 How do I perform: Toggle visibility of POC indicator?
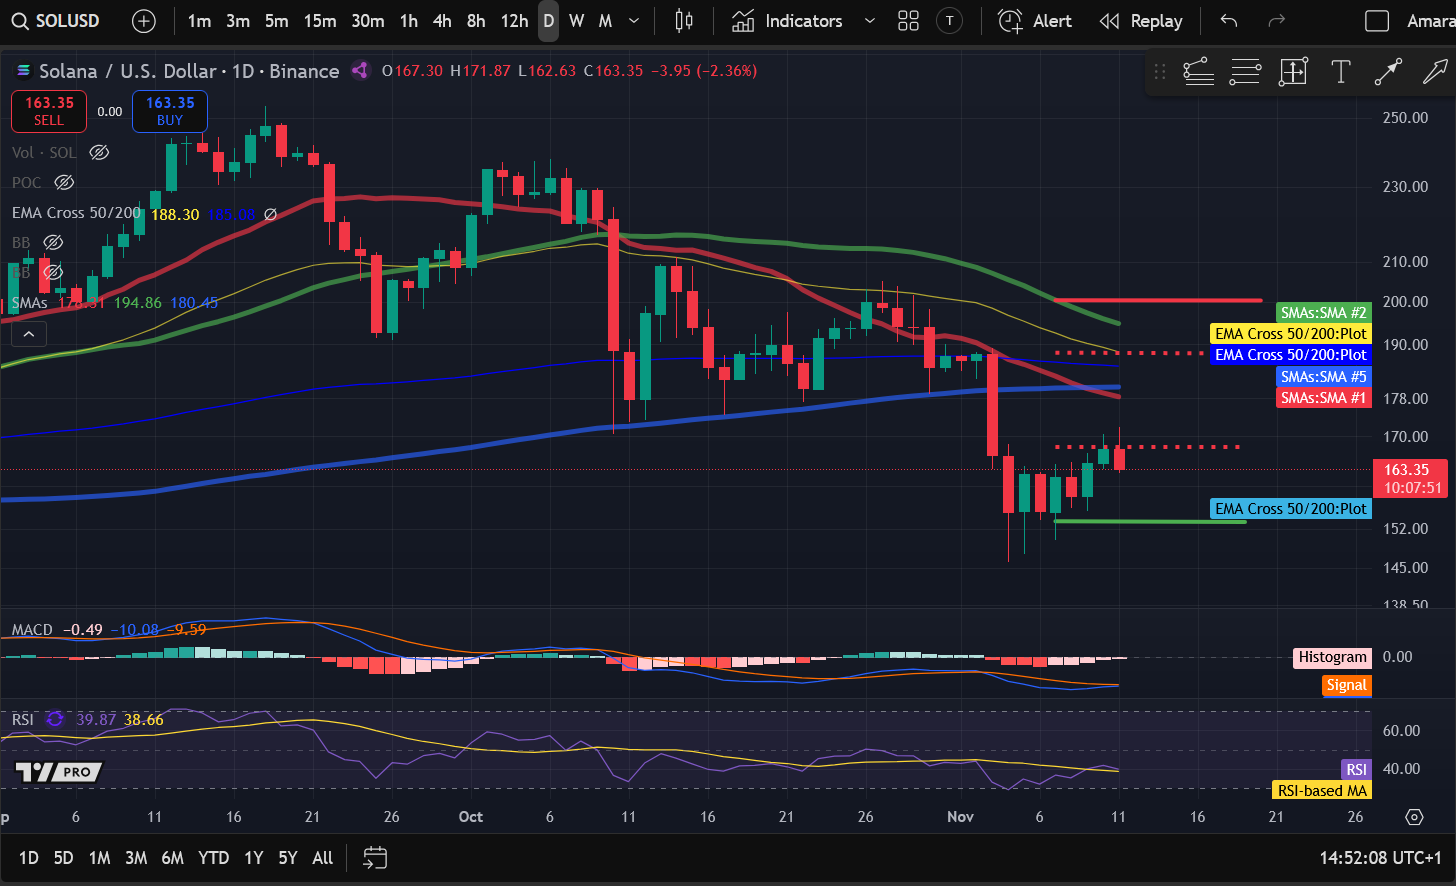64,182
